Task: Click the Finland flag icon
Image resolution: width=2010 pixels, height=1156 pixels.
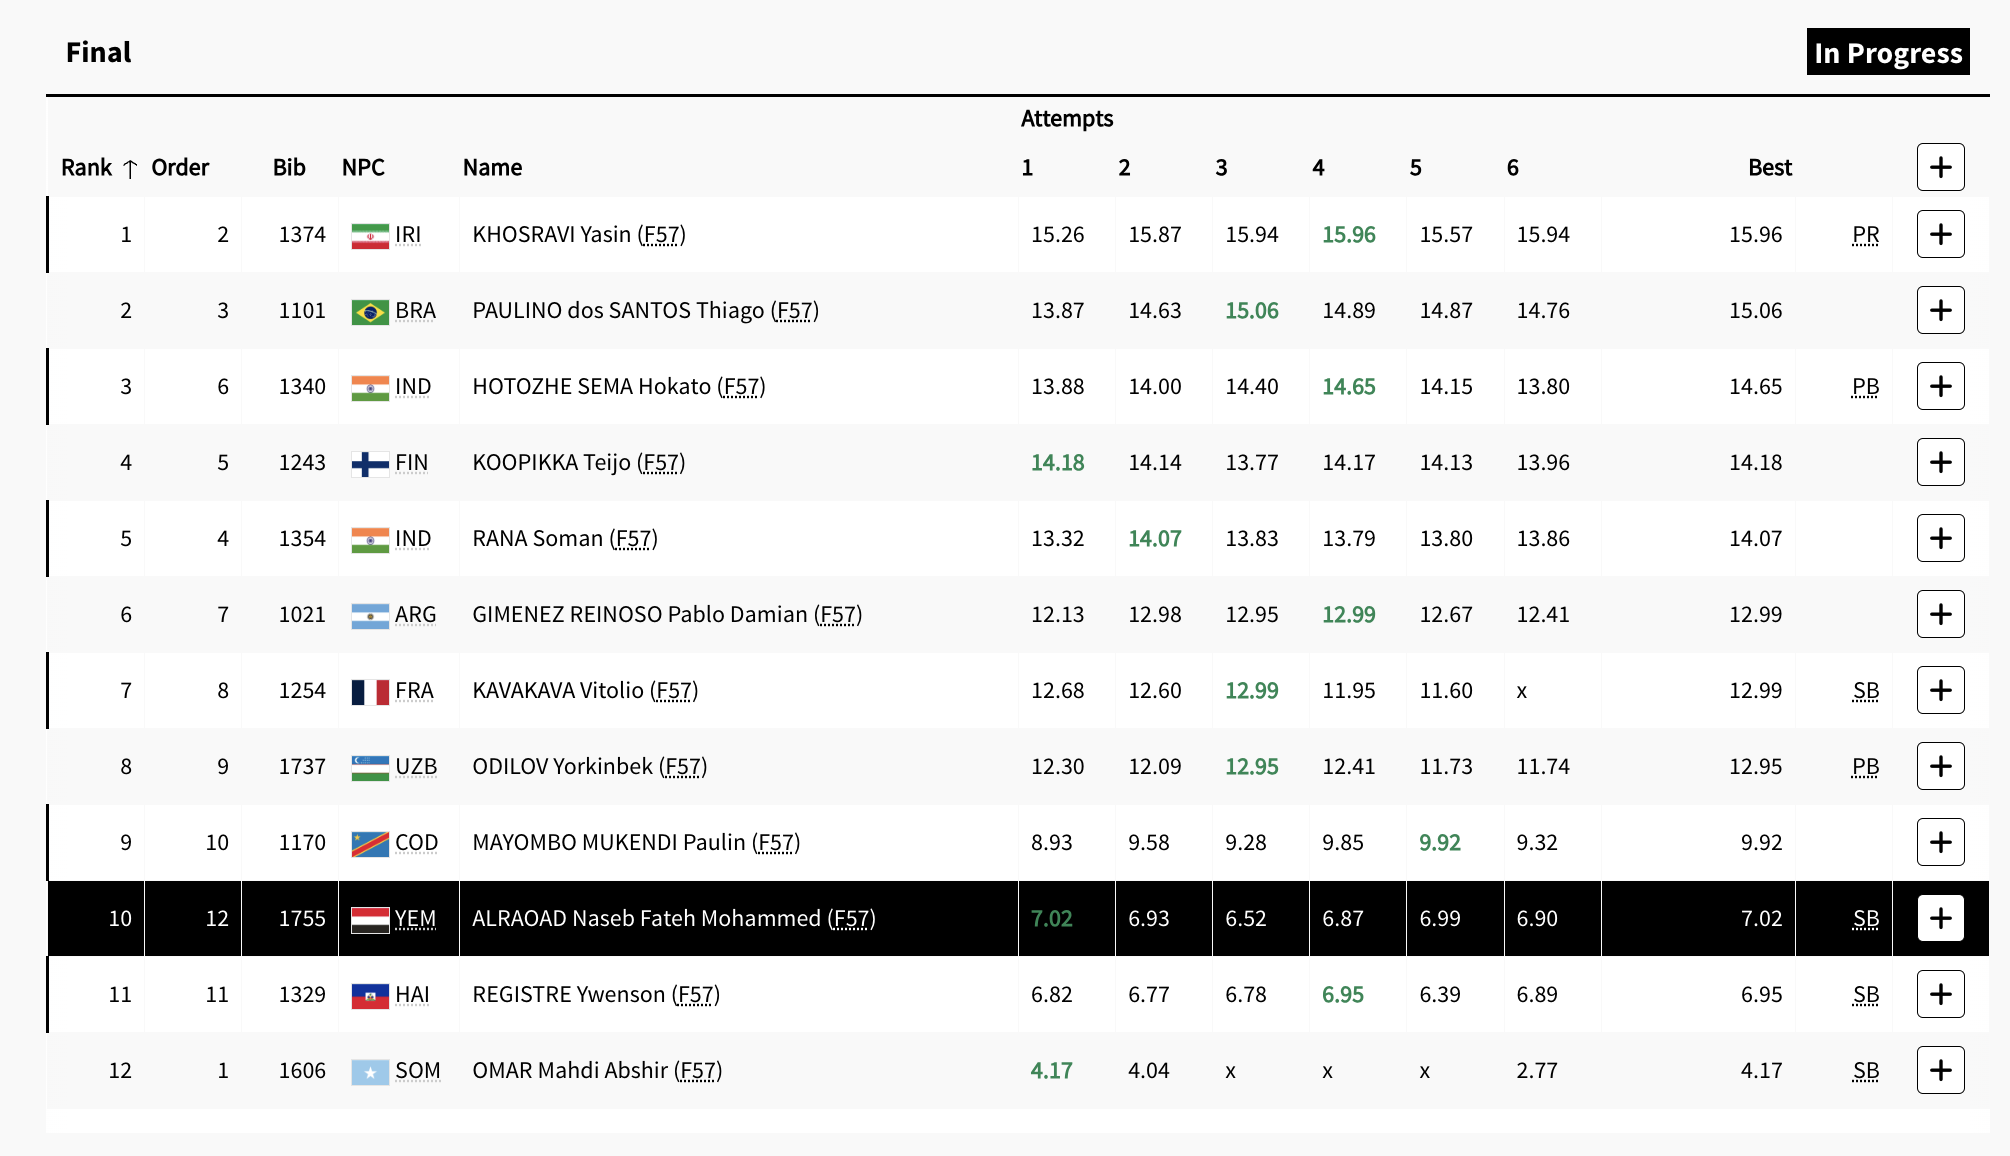Action: tap(370, 464)
